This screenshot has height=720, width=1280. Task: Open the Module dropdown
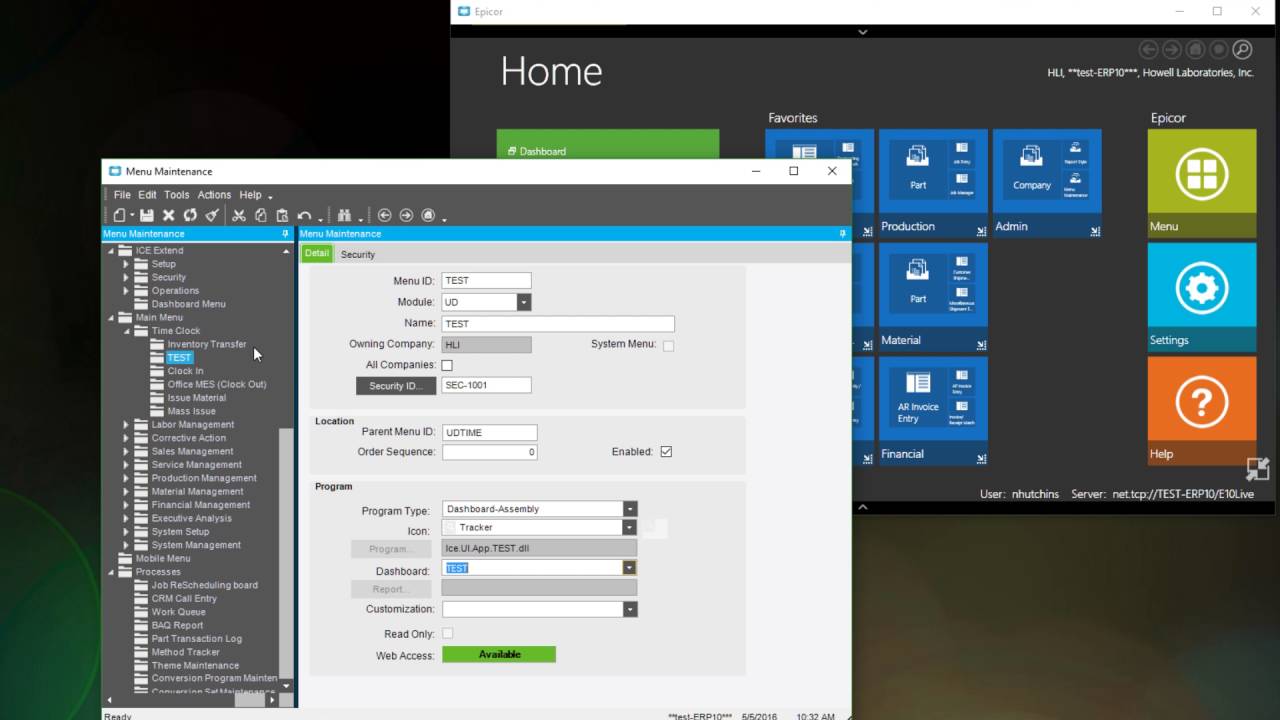coord(524,302)
